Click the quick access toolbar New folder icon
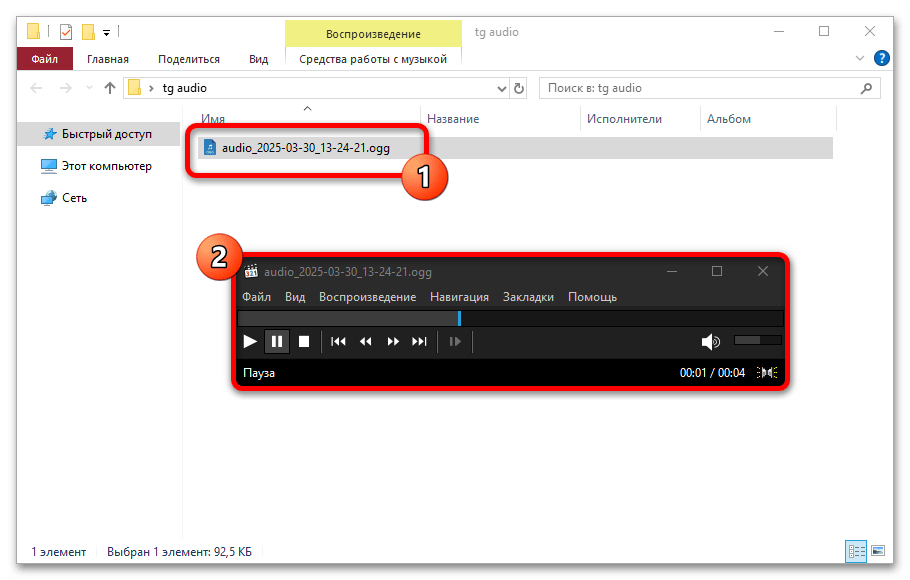Image resolution: width=910 pixels, height=580 pixels. tap(88, 31)
